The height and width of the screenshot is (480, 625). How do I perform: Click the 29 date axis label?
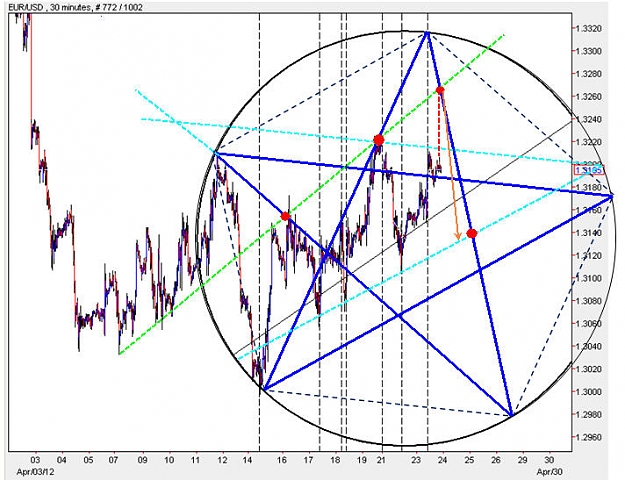(x=523, y=460)
